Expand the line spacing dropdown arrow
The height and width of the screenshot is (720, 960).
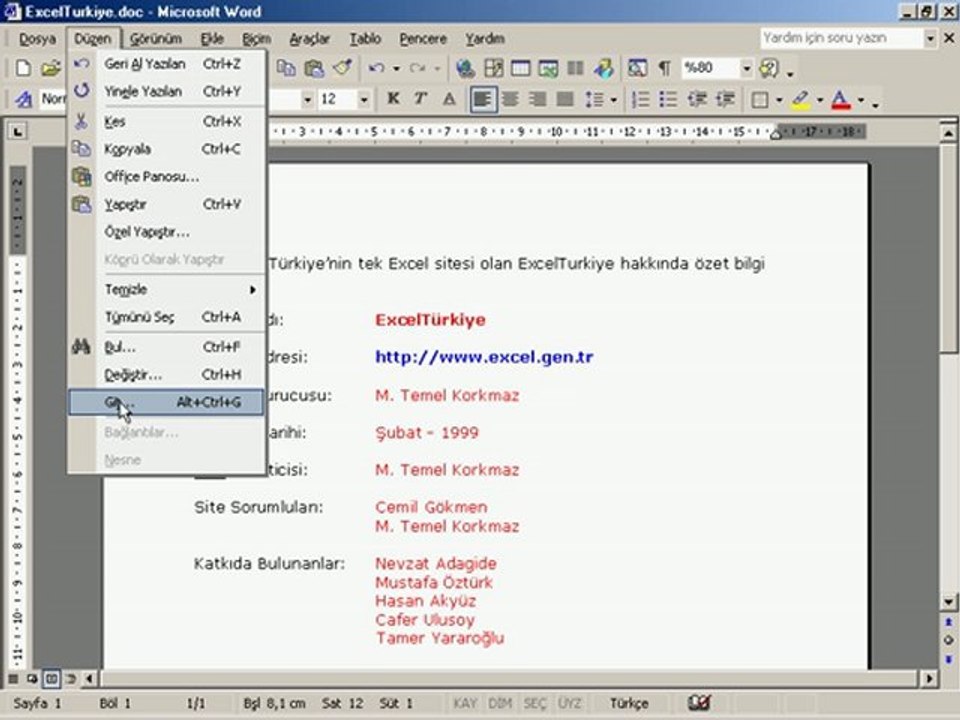[x=613, y=100]
